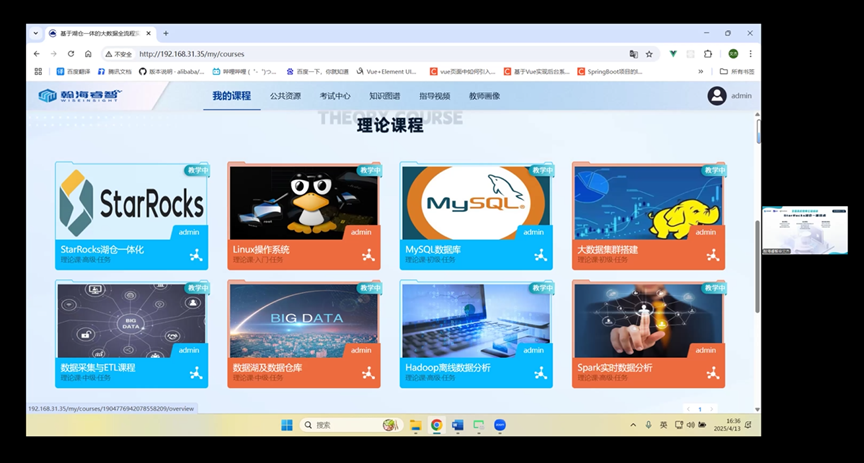Open the 考试中心 navigation tab
The image size is (864, 463).
point(335,96)
